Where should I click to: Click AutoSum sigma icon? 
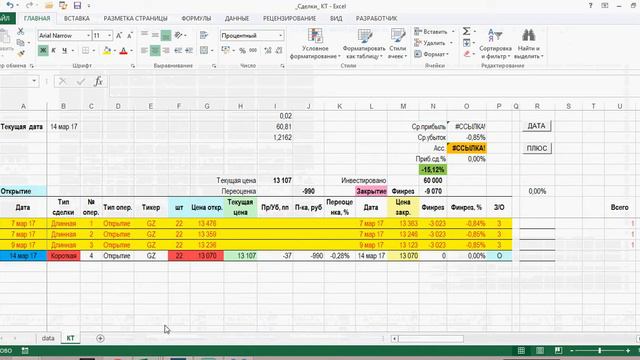466,31
